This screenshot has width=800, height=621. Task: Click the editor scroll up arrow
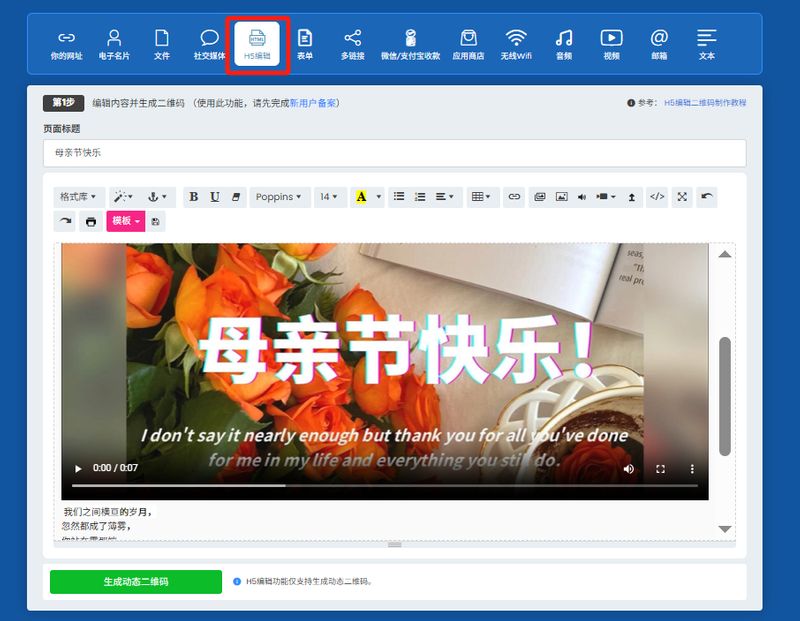pos(725,254)
